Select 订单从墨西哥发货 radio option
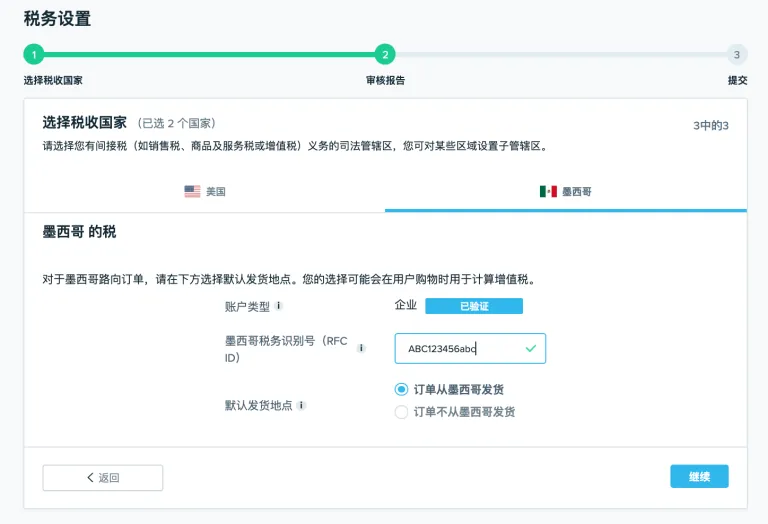The image size is (768, 524). tap(401, 389)
